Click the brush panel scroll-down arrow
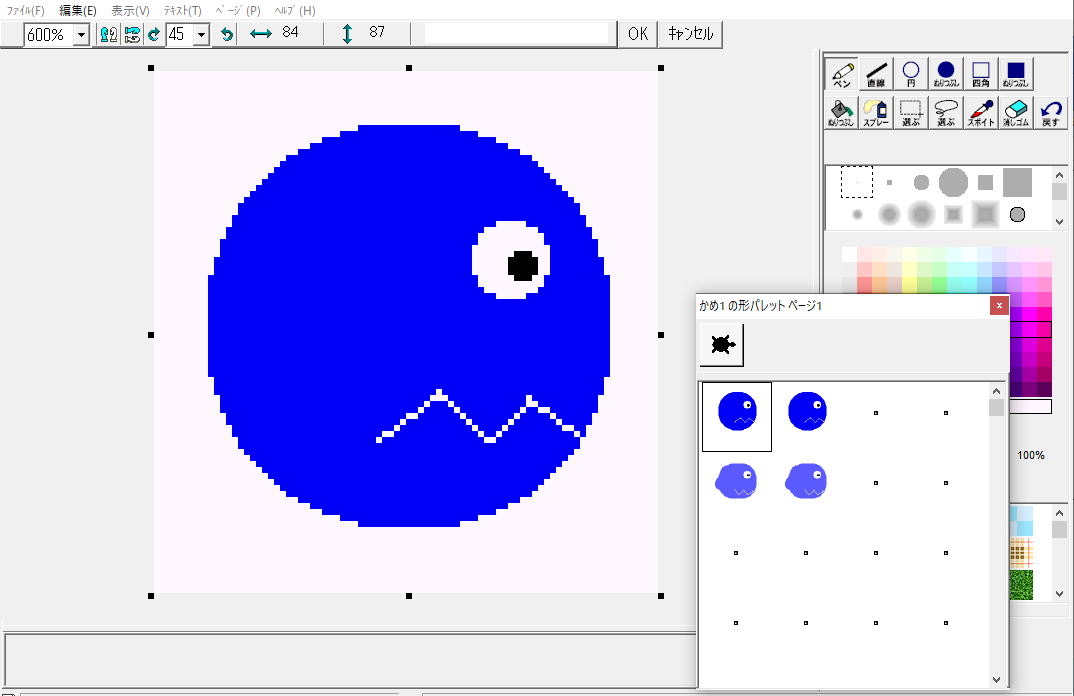 (x=1059, y=221)
